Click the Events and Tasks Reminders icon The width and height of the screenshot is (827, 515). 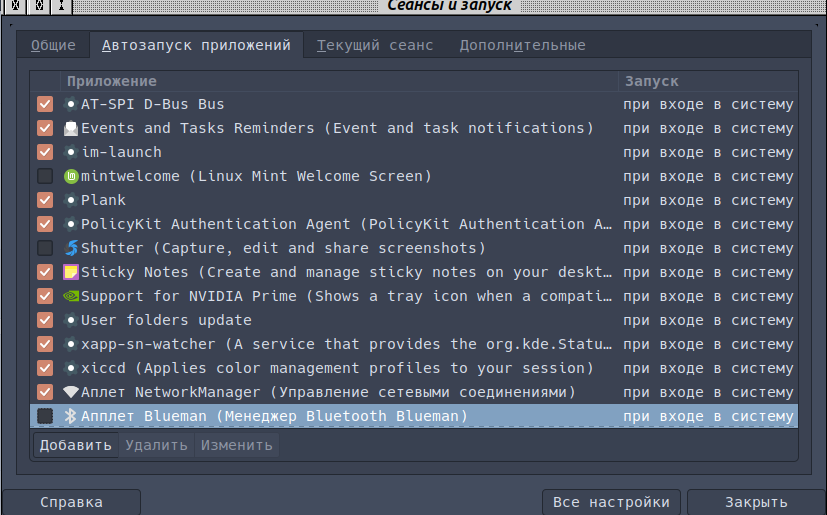(x=71, y=128)
